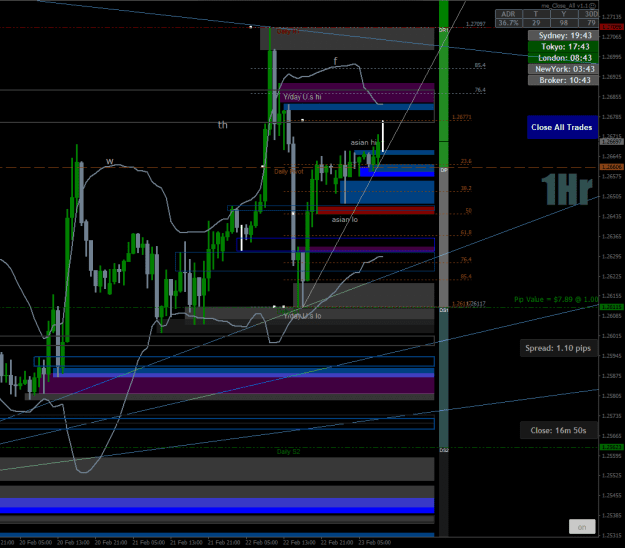Click the 36.7% ADR value cell
Image resolution: width=625 pixels, height=548 pixels.
pos(508,23)
